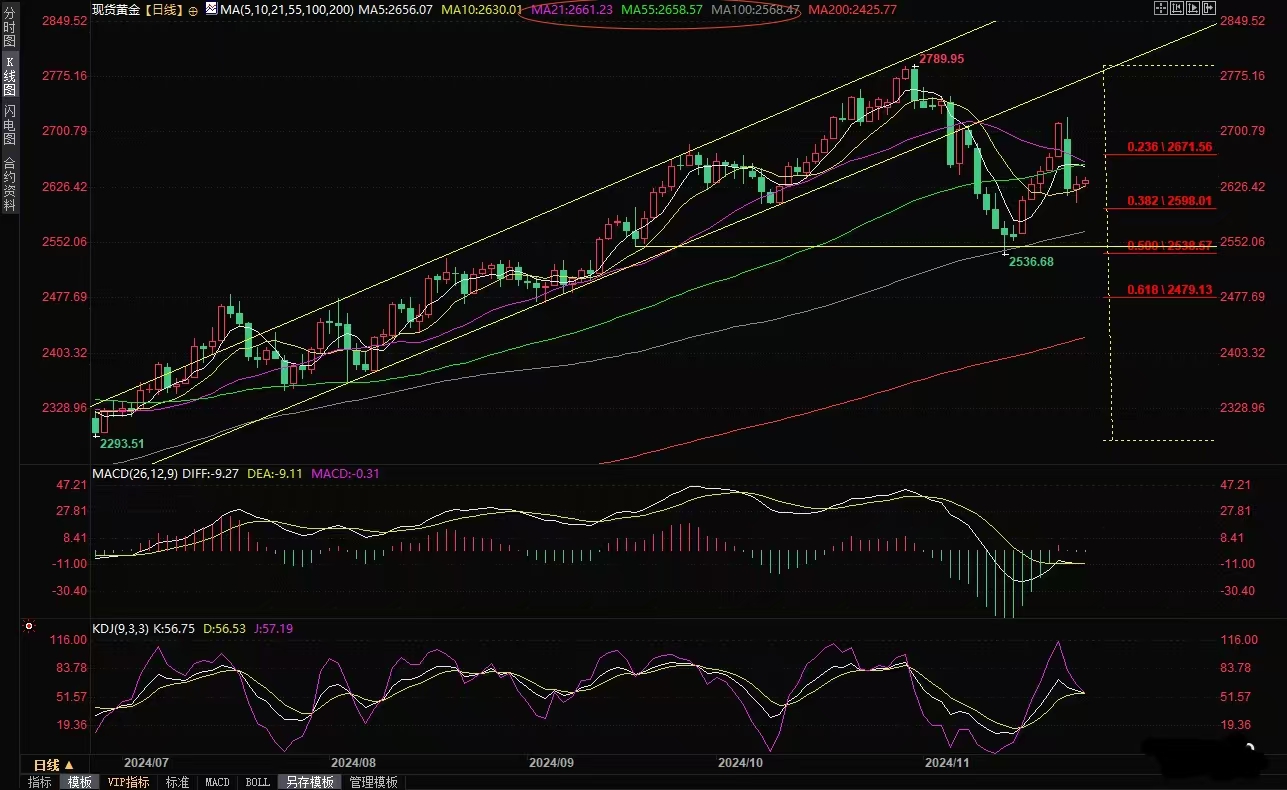Click the MACD(26,12,9) indicator label
This screenshot has height=790, width=1287.
[135, 474]
